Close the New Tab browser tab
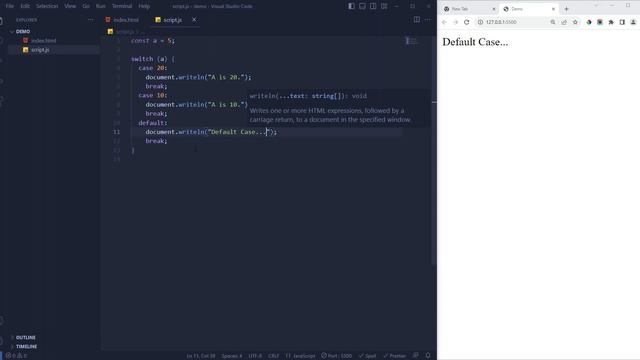Image resolution: width=640 pixels, height=360 pixels. click(493, 9)
